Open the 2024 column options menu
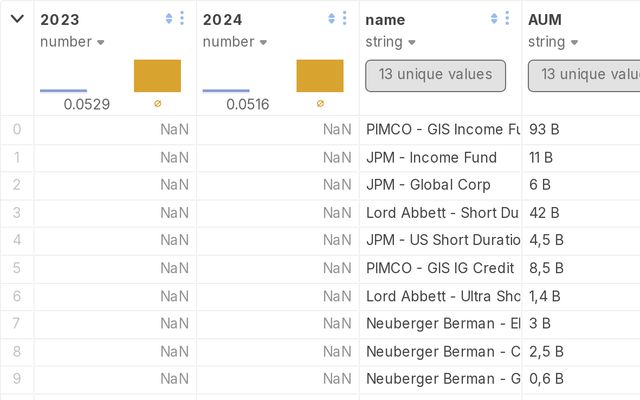Image resolution: width=640 pixels, height=400 pixels. pyautogui.click(x=345, y=18)
